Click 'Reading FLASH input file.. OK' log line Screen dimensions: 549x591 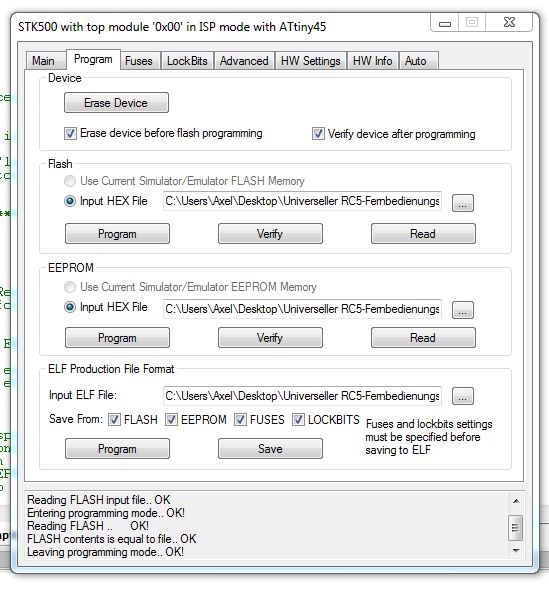tap(99, 500)
